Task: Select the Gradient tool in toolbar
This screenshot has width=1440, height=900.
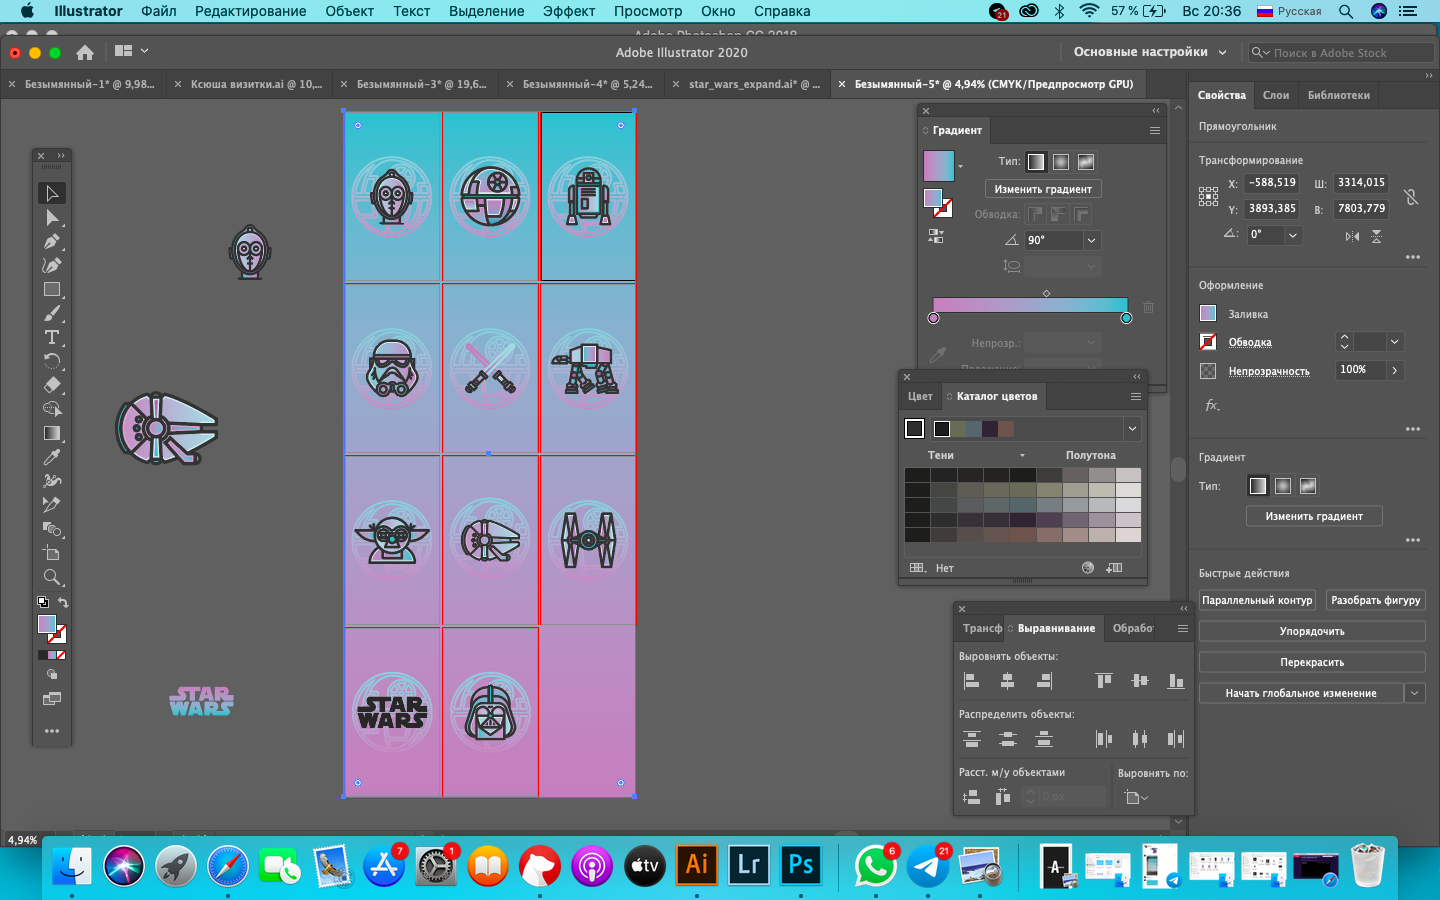Action: [52, 433]
